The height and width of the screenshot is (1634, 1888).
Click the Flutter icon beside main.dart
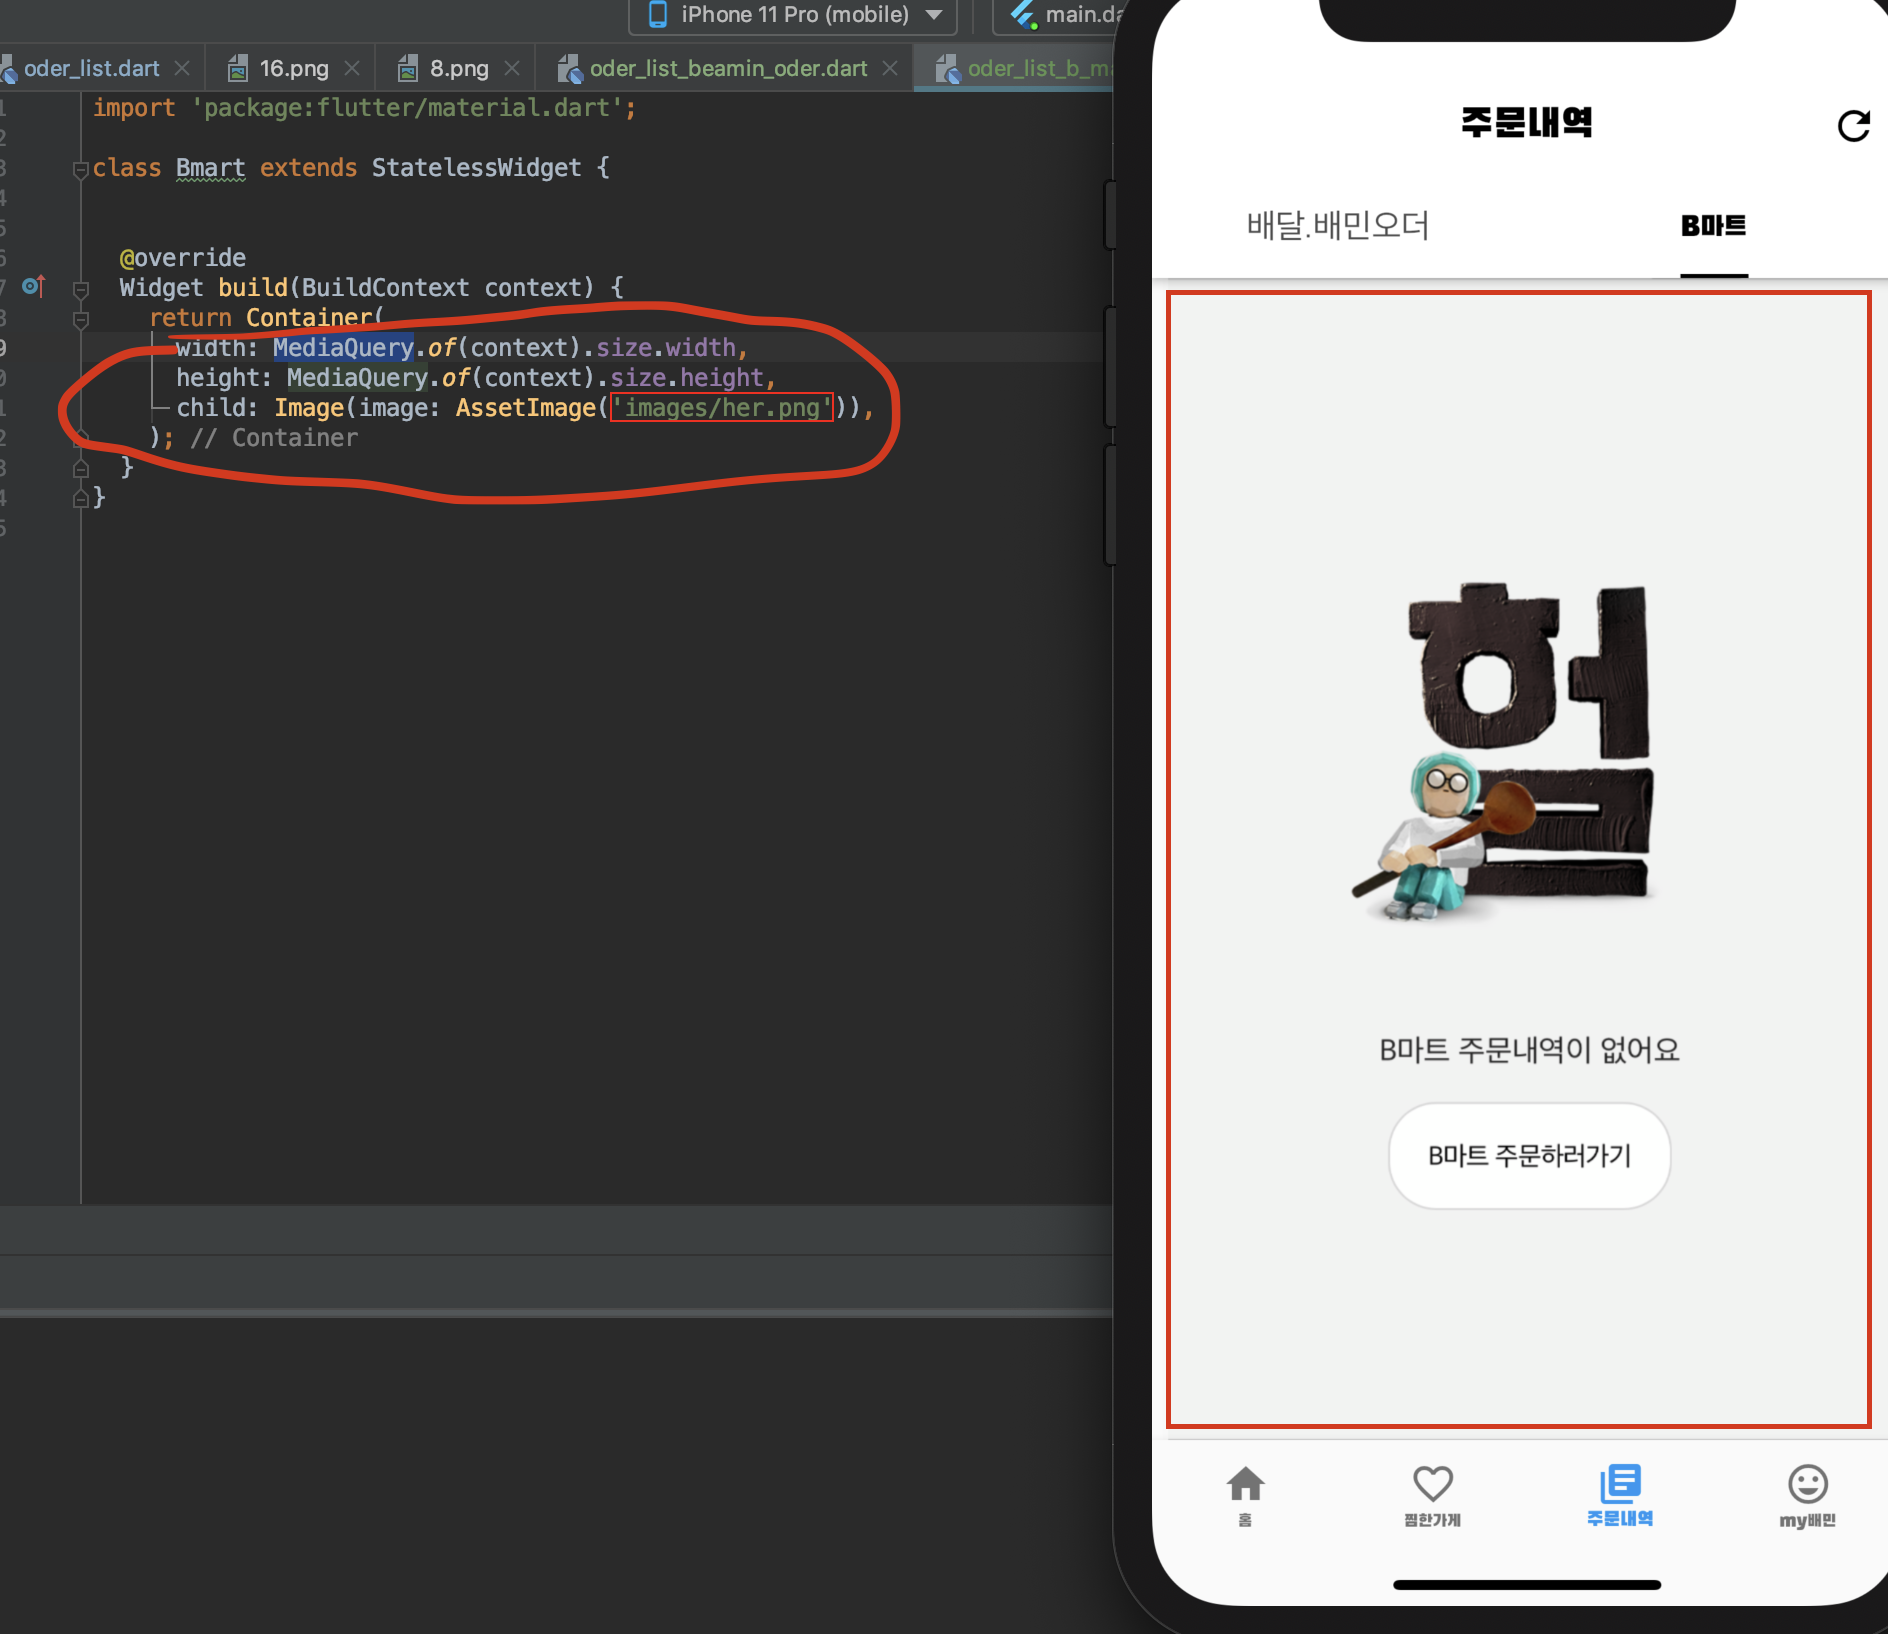(x=1023, y=14)
